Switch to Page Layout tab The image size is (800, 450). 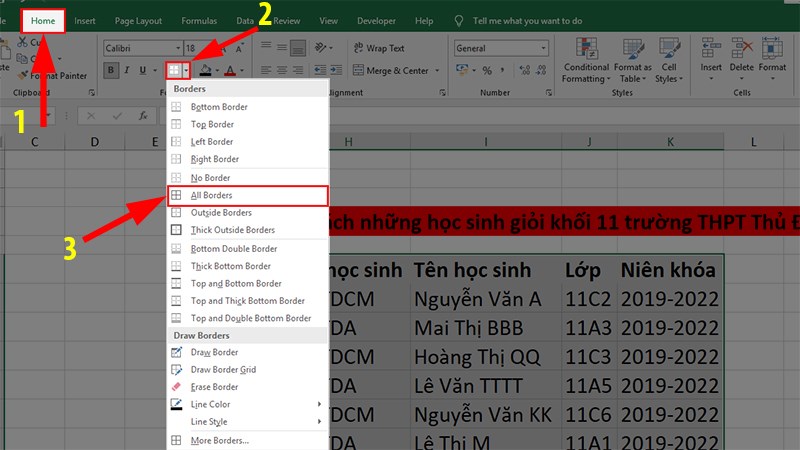pyautogui.click(x=138, y=21)
